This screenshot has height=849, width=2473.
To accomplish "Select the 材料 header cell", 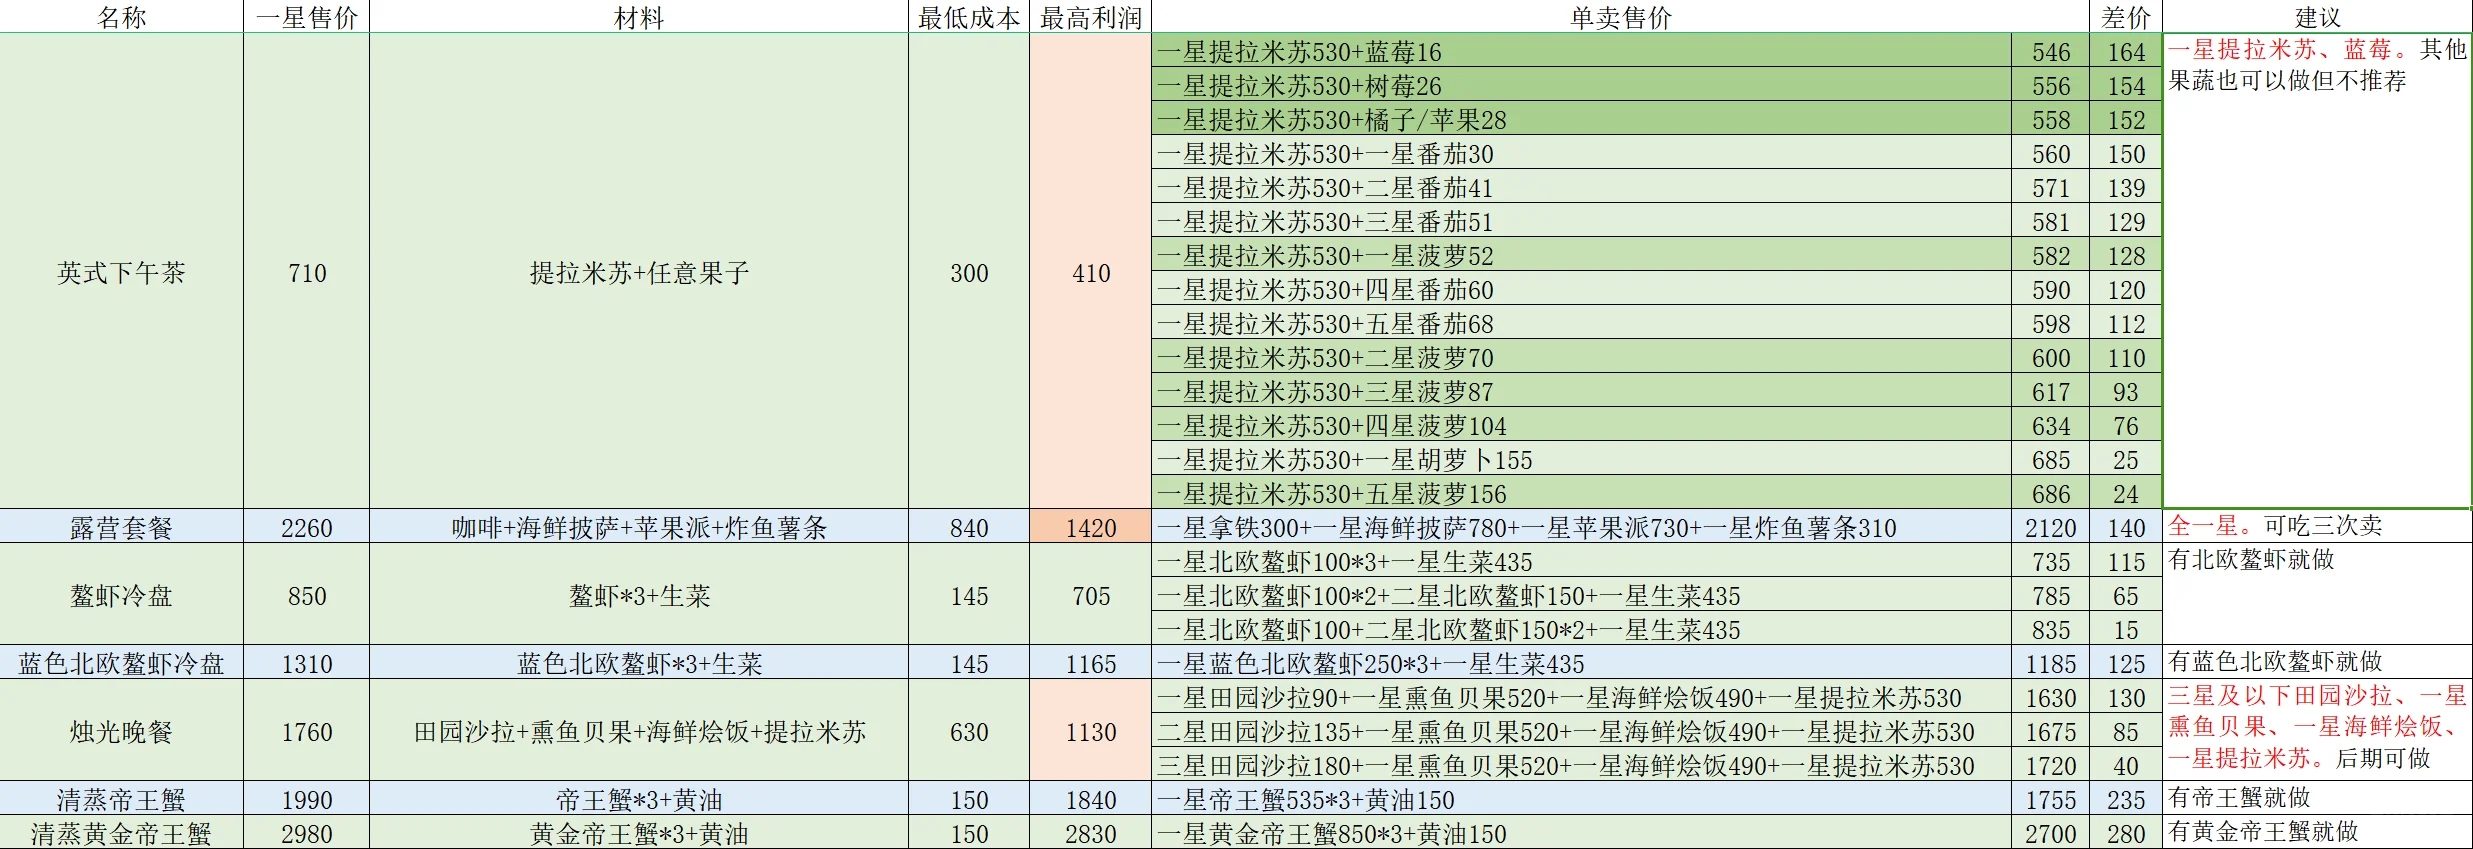I will (x=639, y=17).
